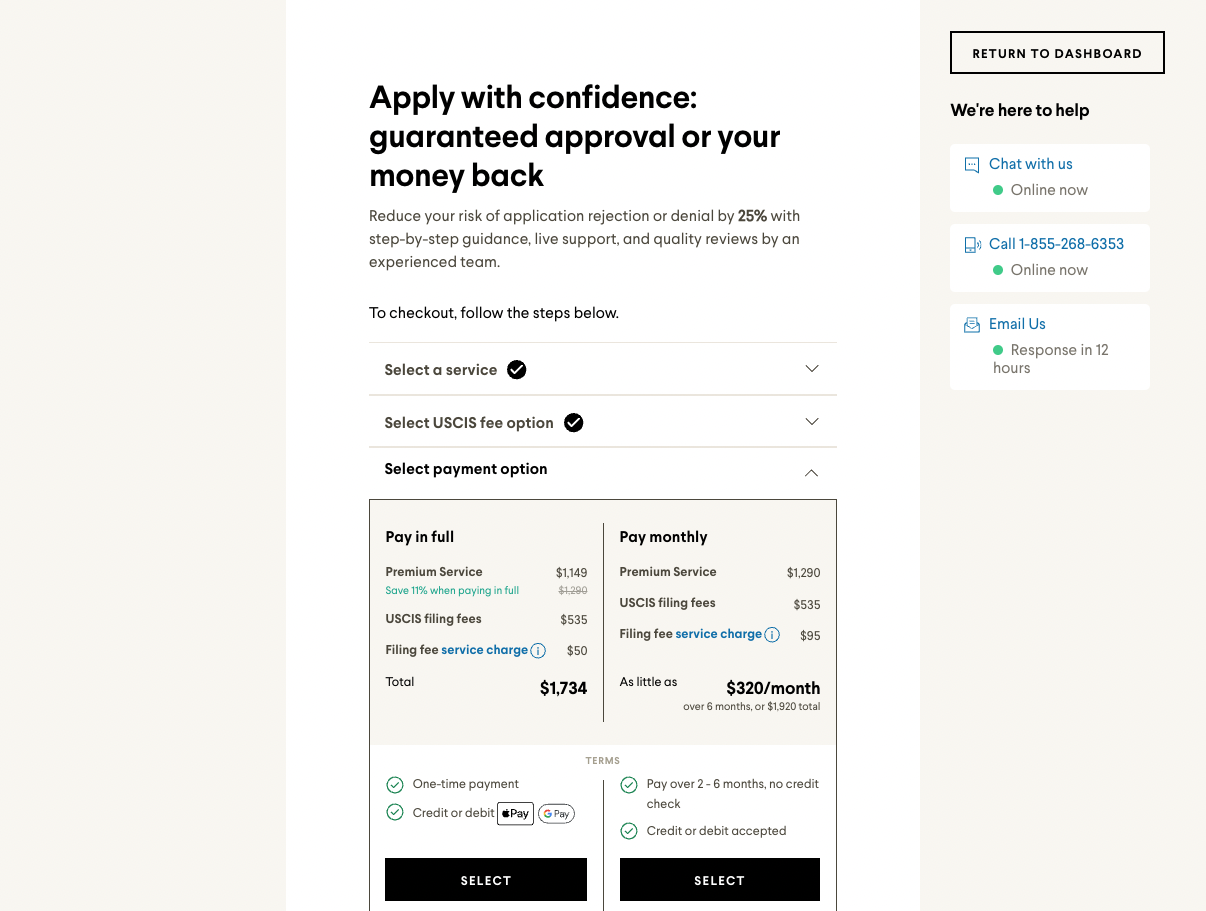Click the chat bubble icon beside Chat with us
The image size is (1206, 911).
click(971, 165)
